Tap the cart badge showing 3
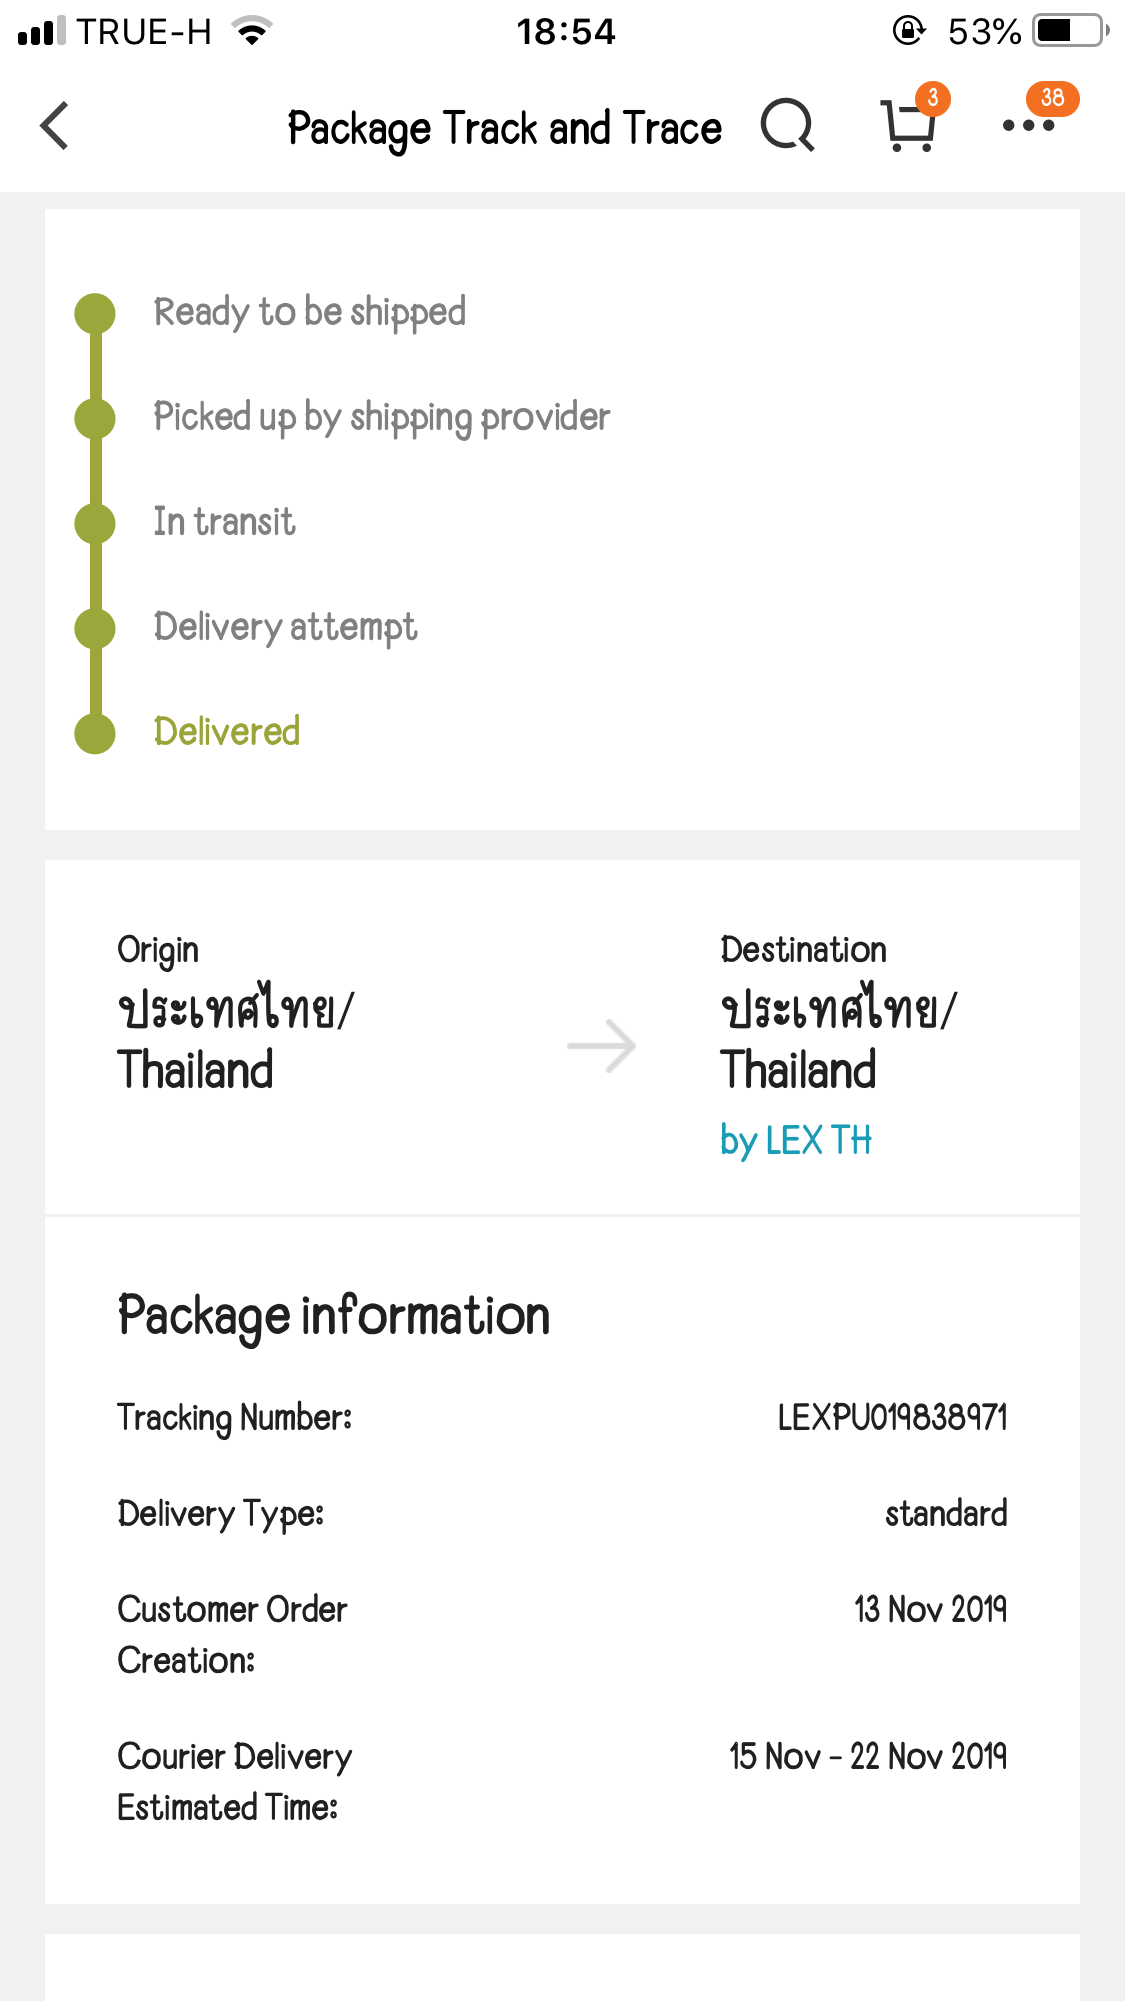Viewport: 1125px width, 2001px height. click(x=932, y=98)
